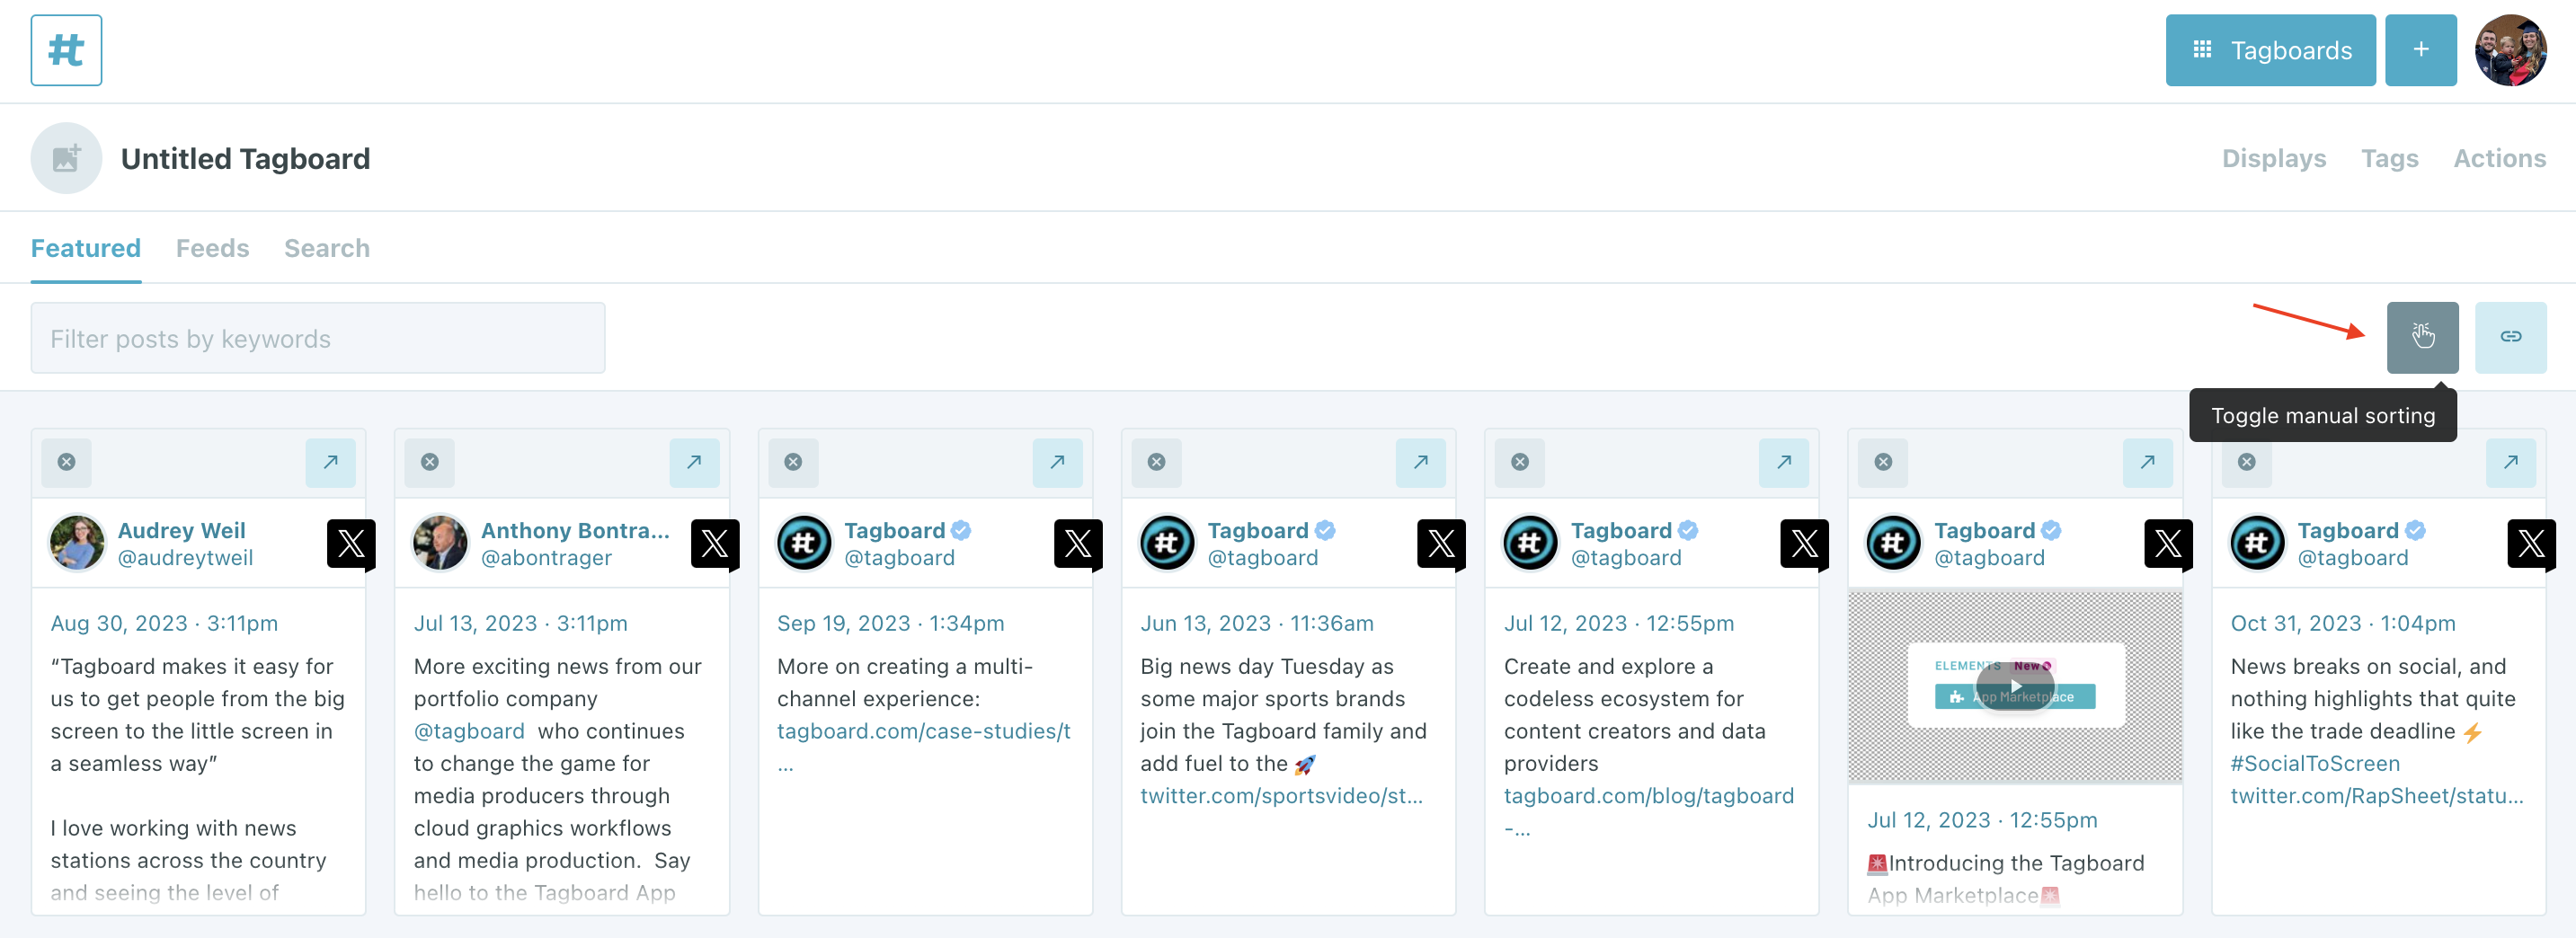2576x938 pixels.
Task: Click the X icon on Sep 19 post
Action: (x=1078, y=544)
